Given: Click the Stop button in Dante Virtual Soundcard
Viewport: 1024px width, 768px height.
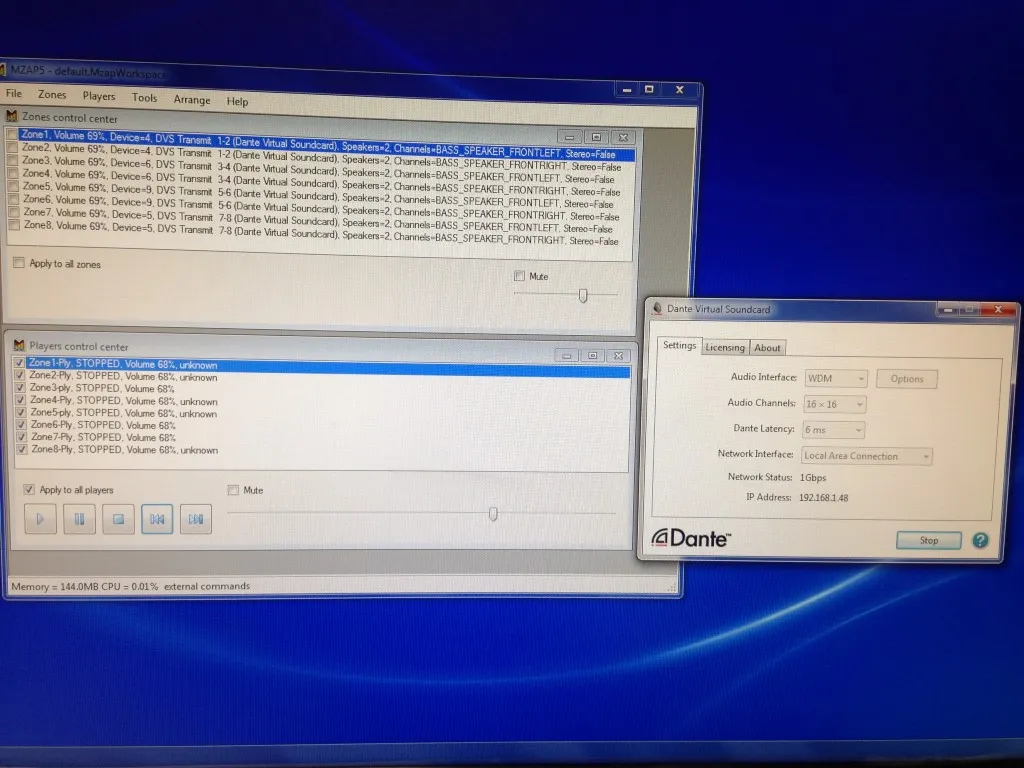Looking at the screenshot, I should click(929, 540).
